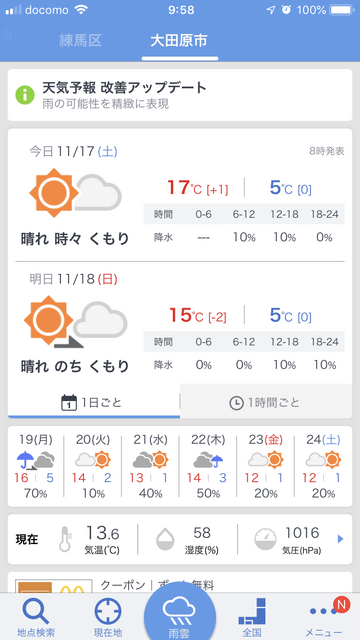
Task: Tap today's sunny-and-cloudy weather icon
Action: point(76,193)
